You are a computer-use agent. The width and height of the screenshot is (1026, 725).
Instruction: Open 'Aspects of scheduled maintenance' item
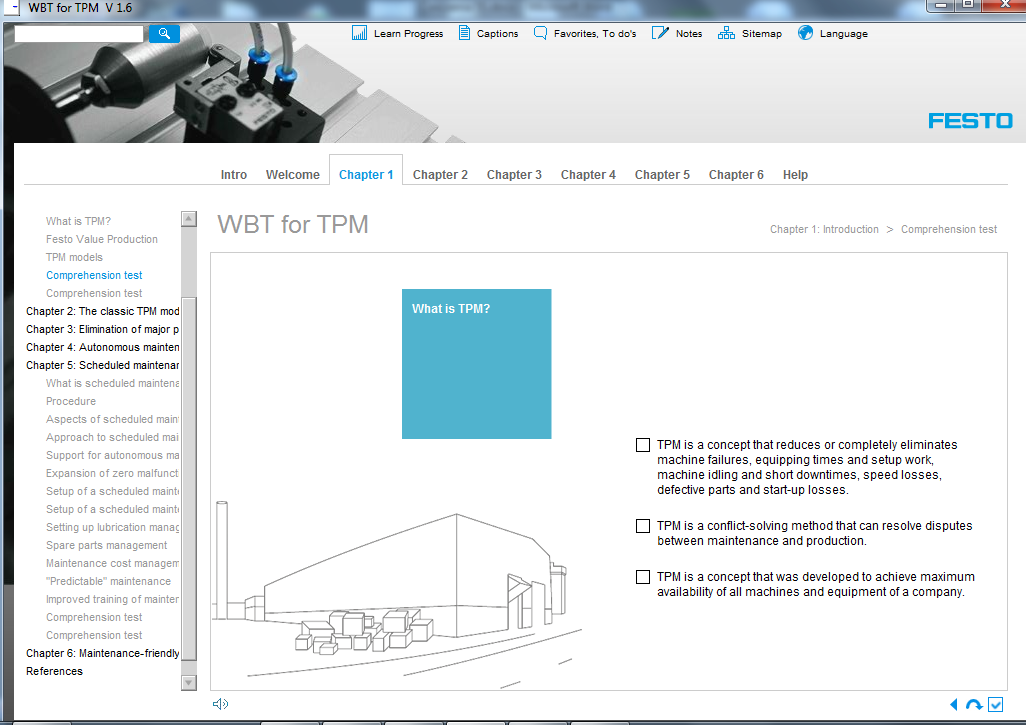point(112,419)
